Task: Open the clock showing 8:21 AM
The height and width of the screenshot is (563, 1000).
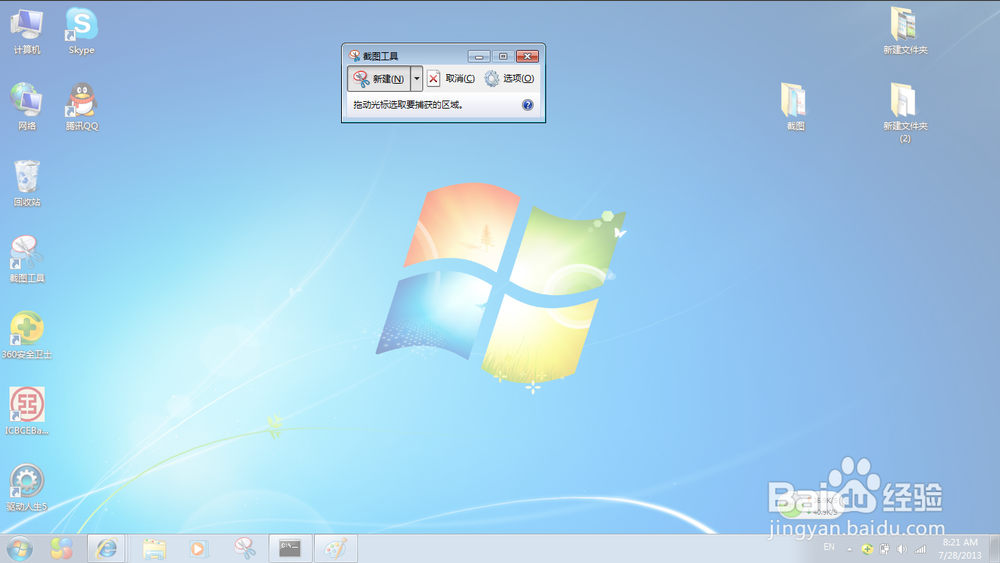Action: (x=960, y=549)
